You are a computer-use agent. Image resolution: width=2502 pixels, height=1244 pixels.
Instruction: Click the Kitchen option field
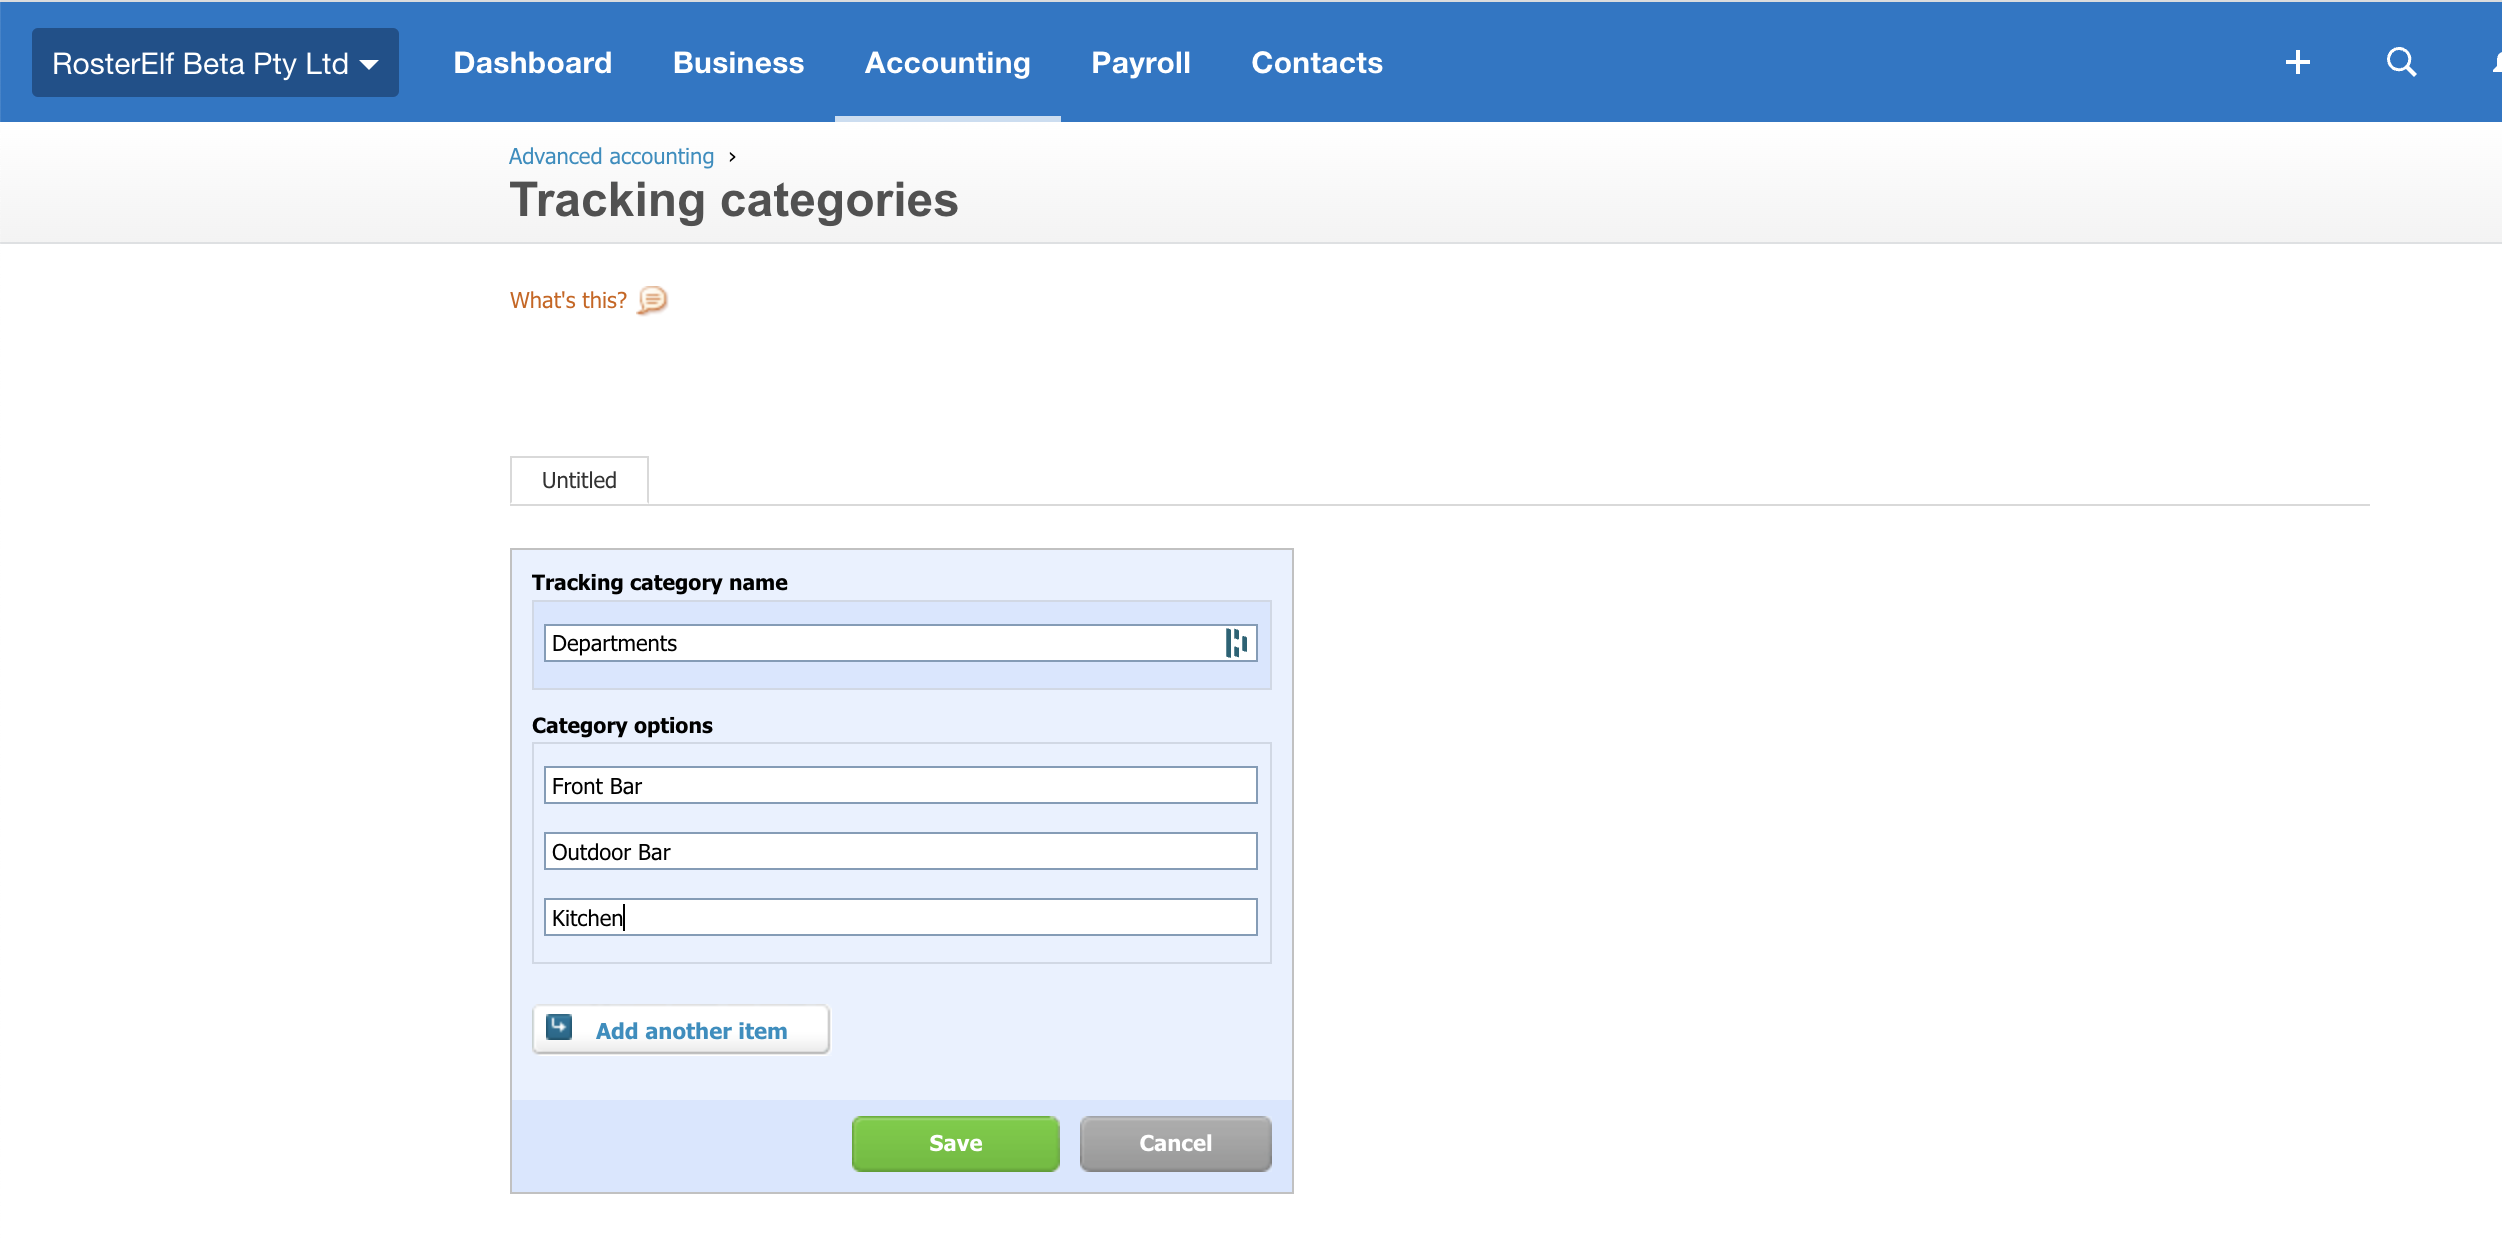[900, 917]
